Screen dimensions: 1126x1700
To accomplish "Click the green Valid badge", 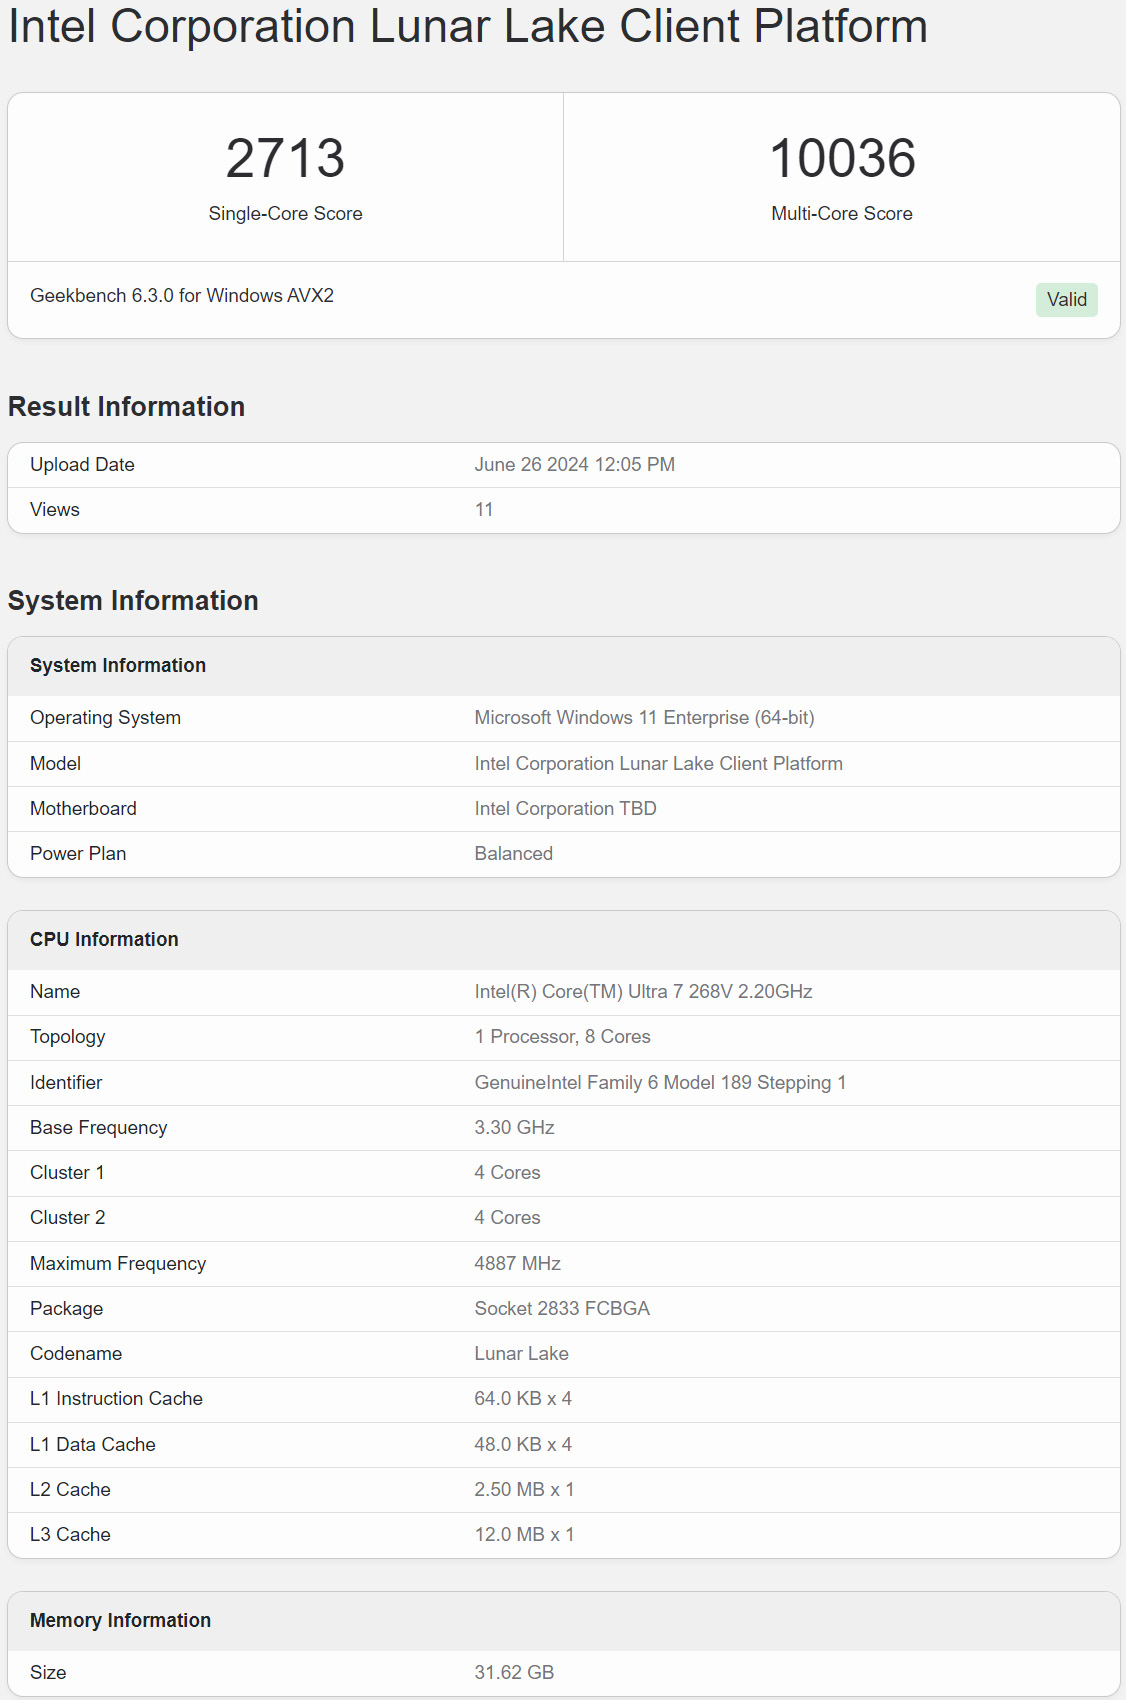I will tap(1066, 299).
